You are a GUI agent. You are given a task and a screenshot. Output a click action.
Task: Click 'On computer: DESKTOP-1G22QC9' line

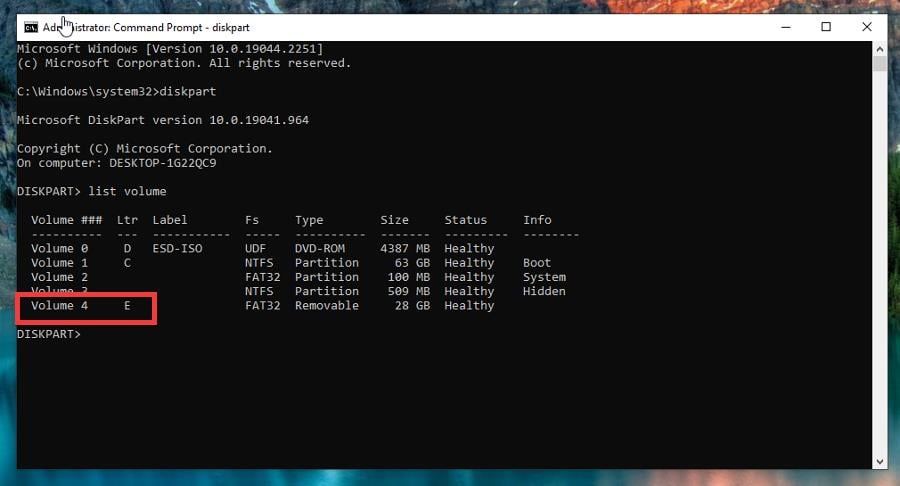[x=117, y=163]
